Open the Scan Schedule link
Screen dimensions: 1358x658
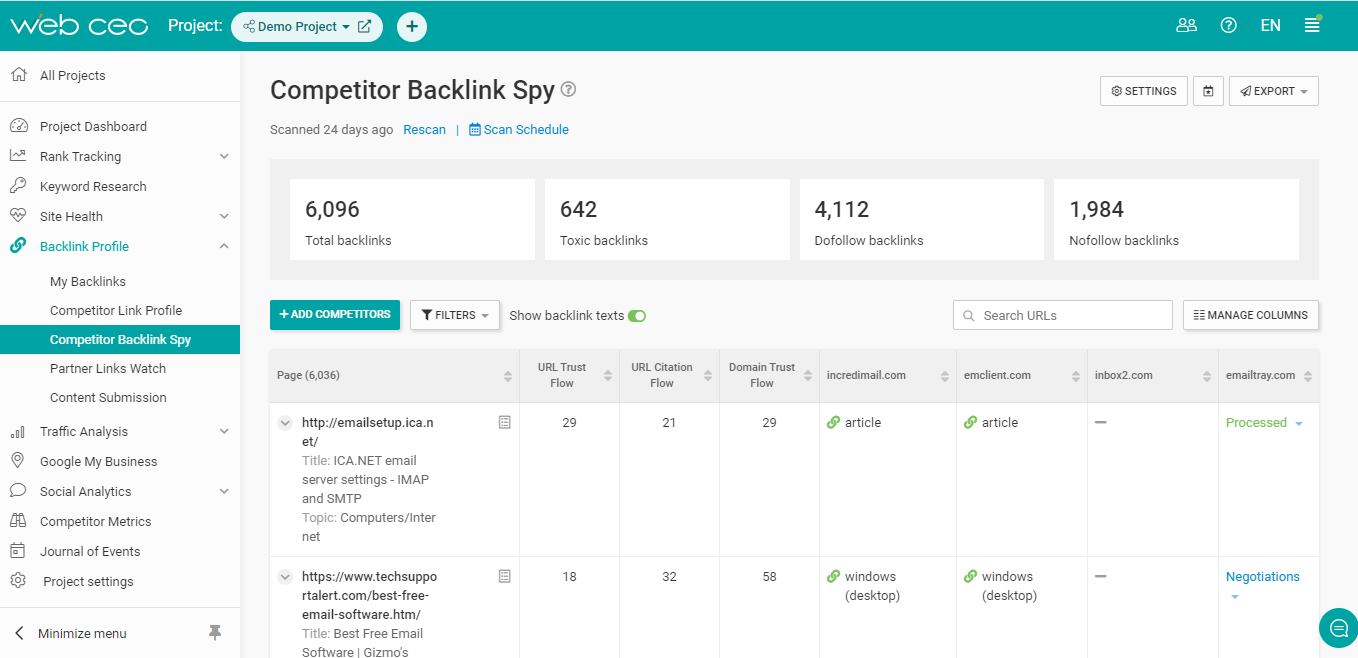pyautogui.click(x=519, y=130)
